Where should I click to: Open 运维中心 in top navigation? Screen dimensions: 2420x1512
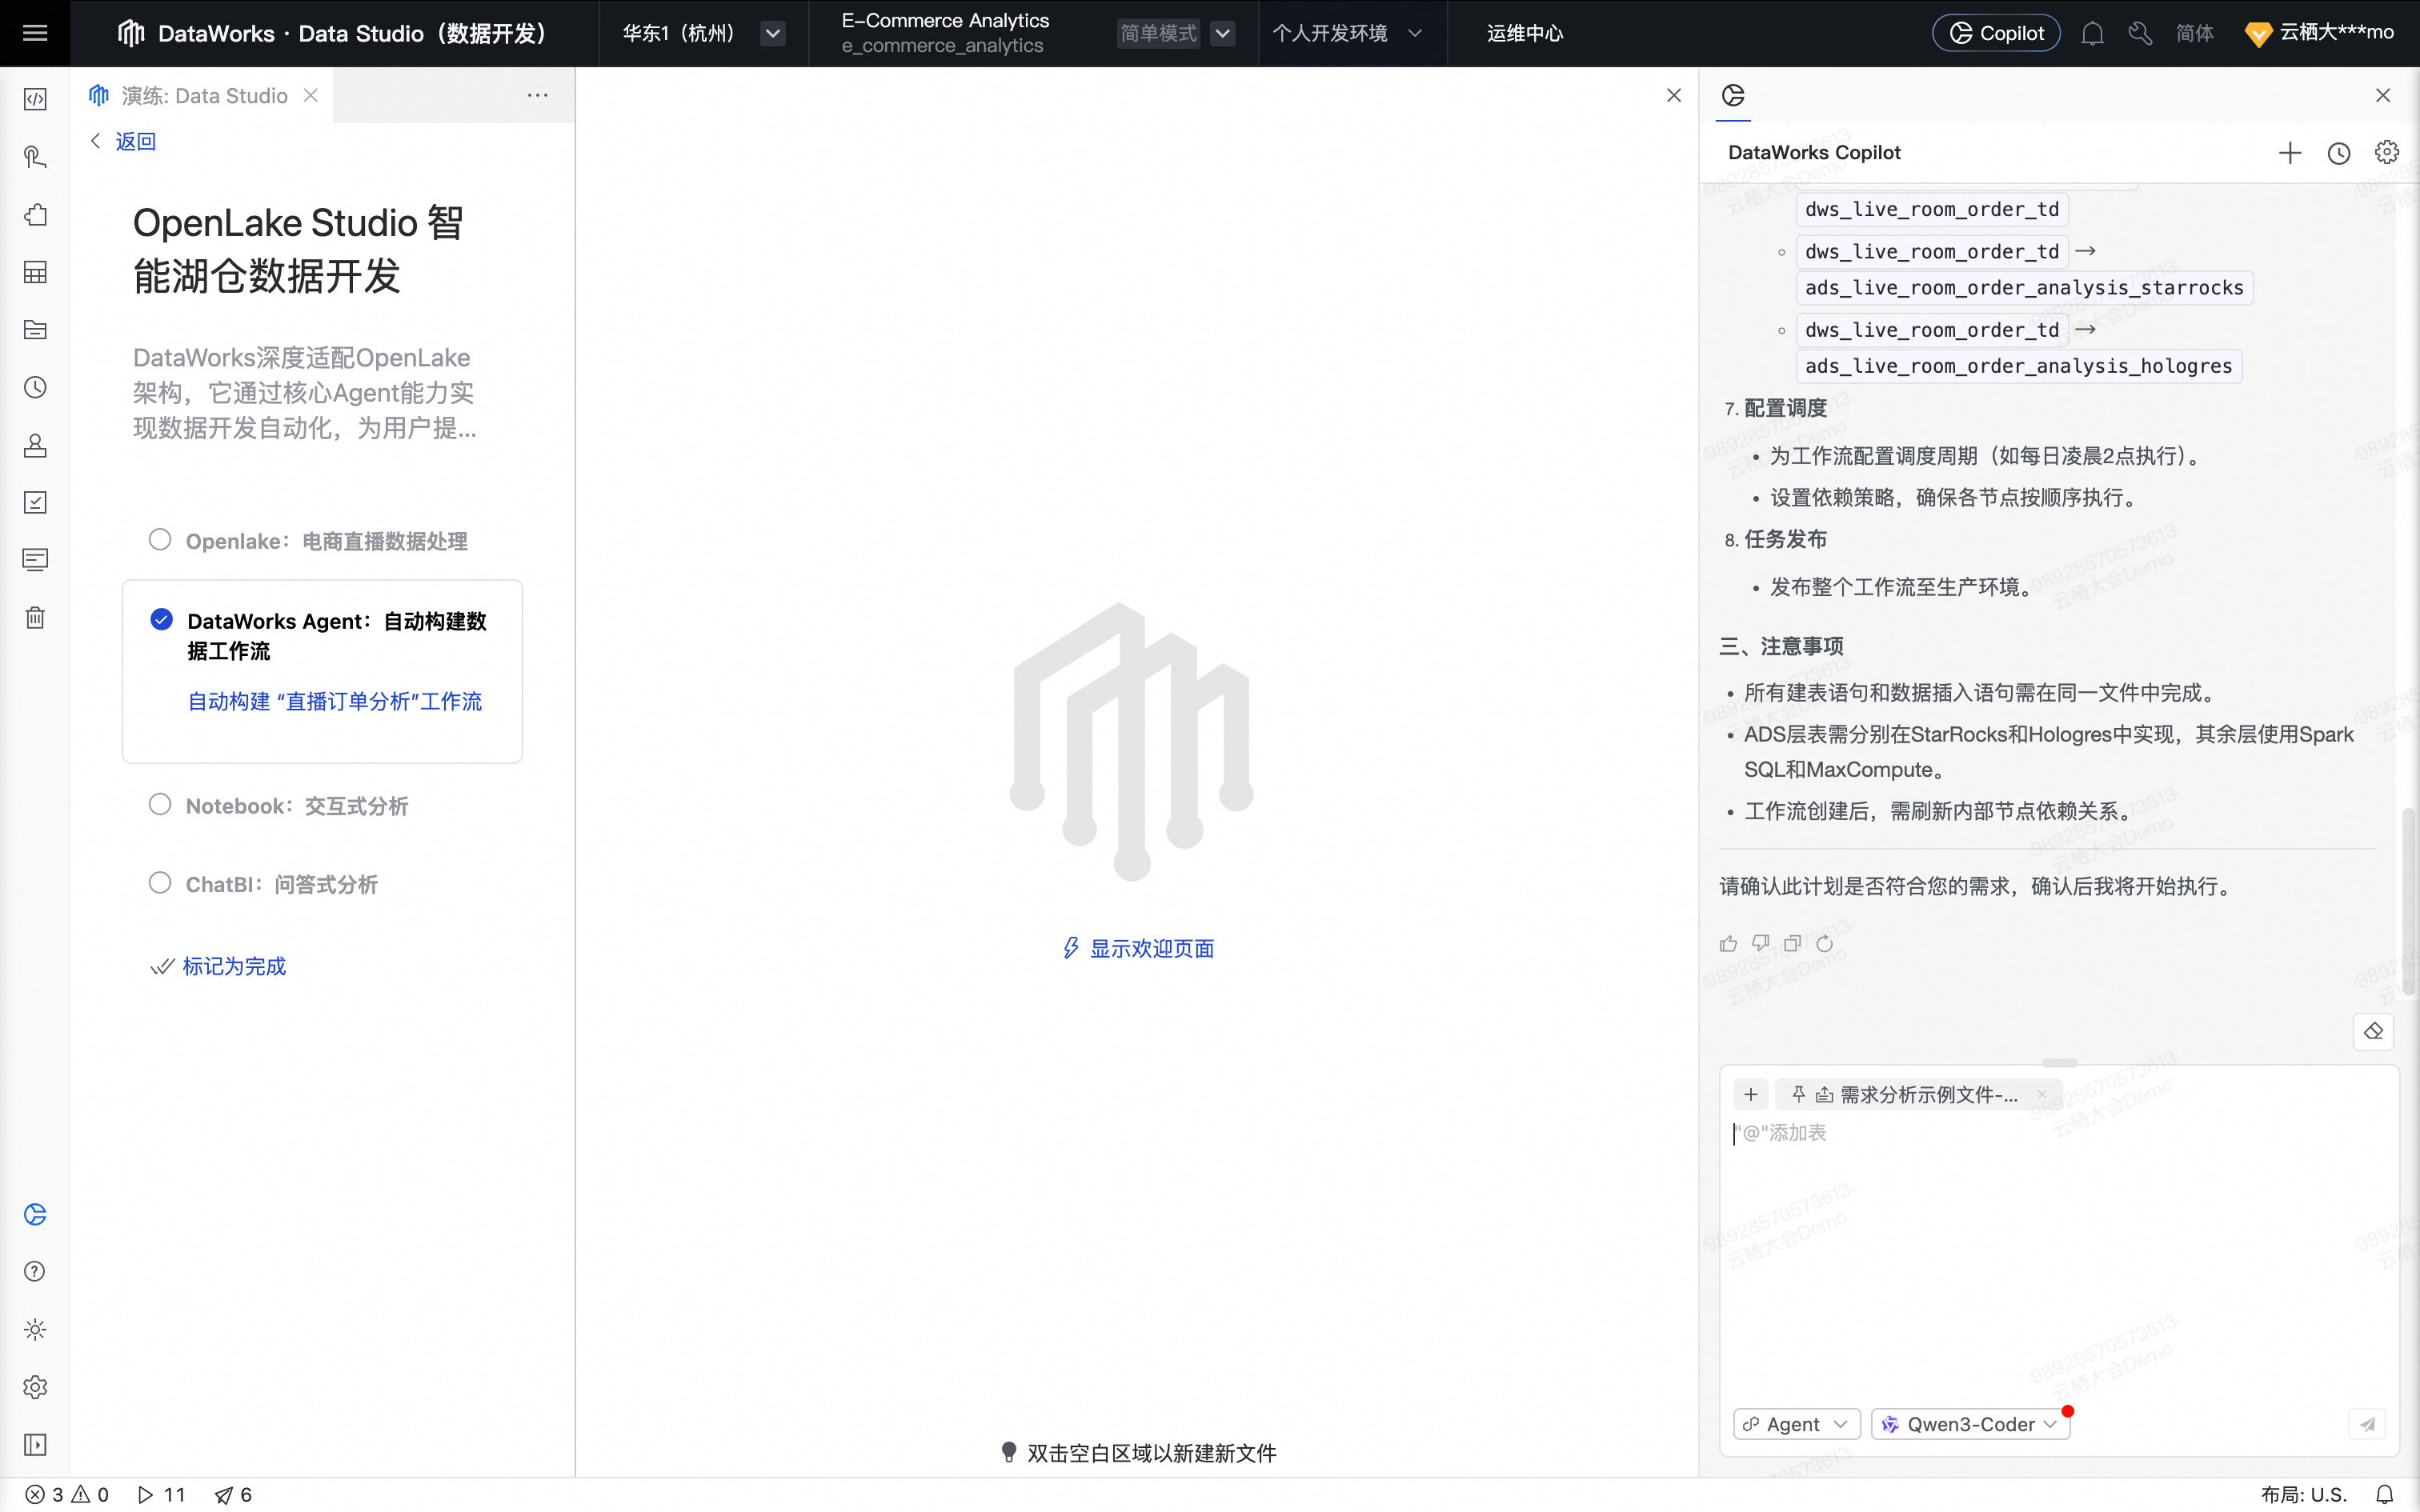pyautogui.click(x=1524, y=34)
